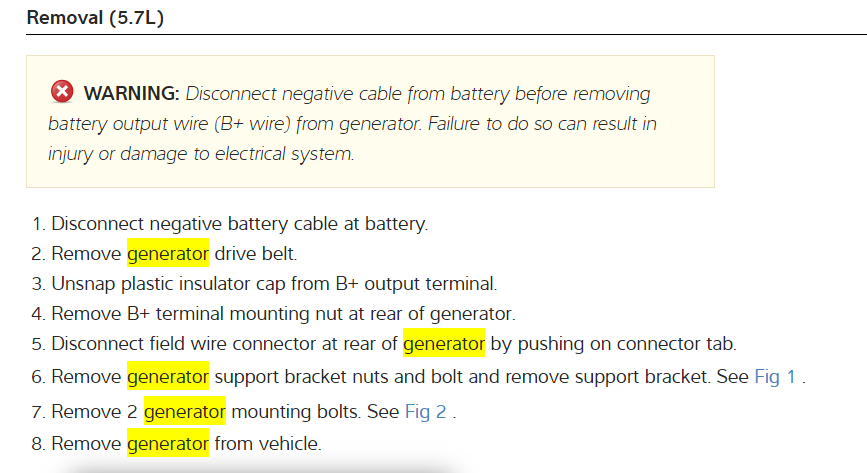This screenshot has height=473, width=867.
Task: Click highlighted "generator" in the "from vehicle" step
Action: [x=168, y=443]
